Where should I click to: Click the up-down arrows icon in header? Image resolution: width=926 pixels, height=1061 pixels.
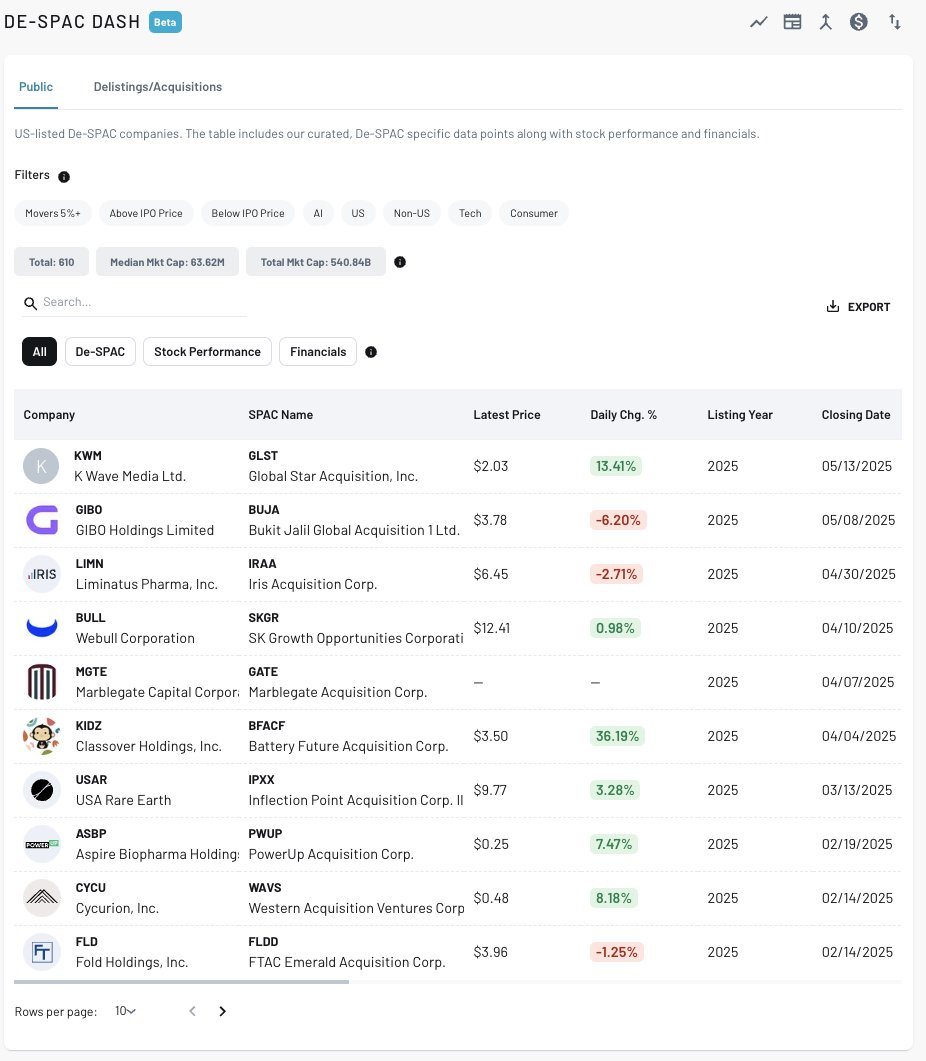point(895,22)
